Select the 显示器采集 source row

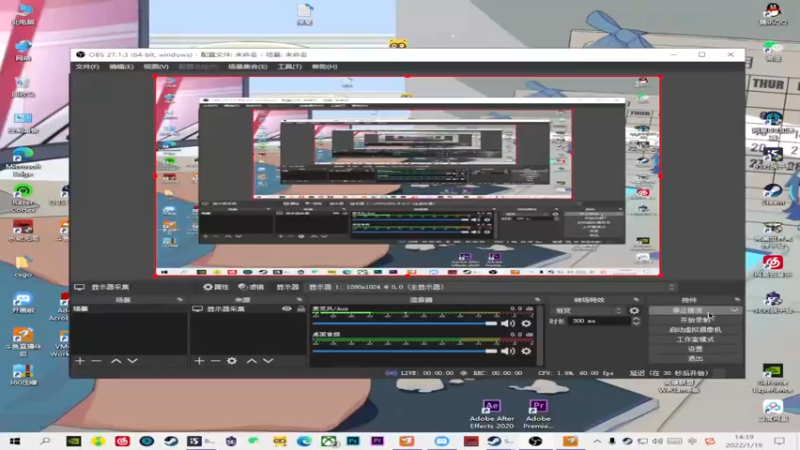pyautogui.click(x=248, y=309)
